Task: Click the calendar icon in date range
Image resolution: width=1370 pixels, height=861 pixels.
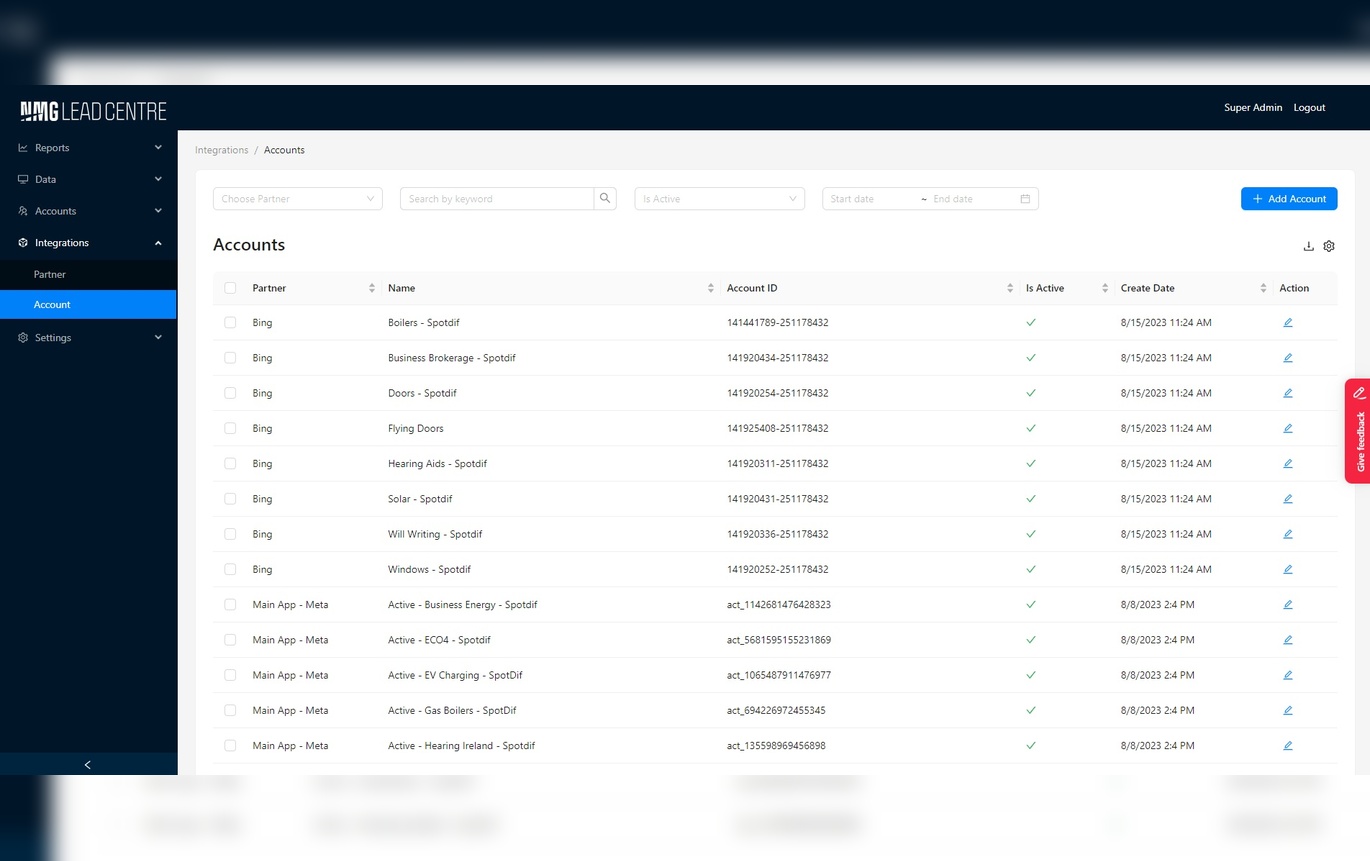Action: pos(1025,199)
